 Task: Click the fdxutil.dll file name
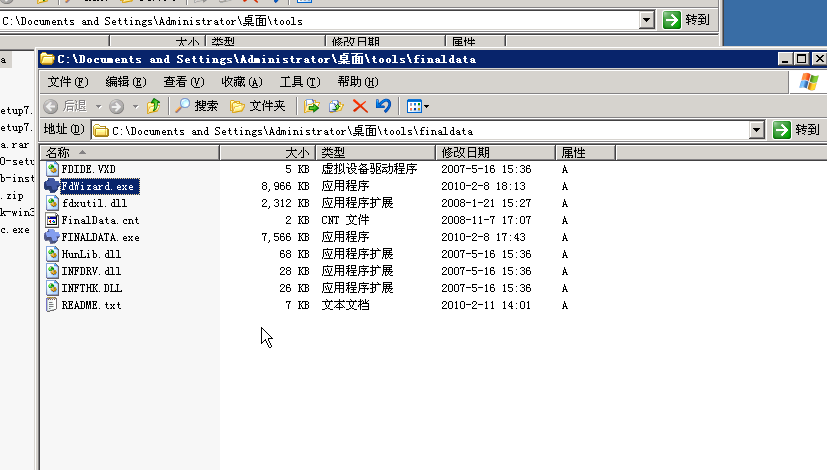(x=94, y=203)
